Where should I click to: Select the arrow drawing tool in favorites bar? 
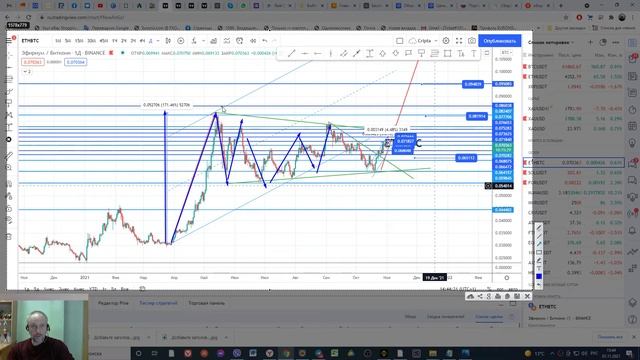357,53
